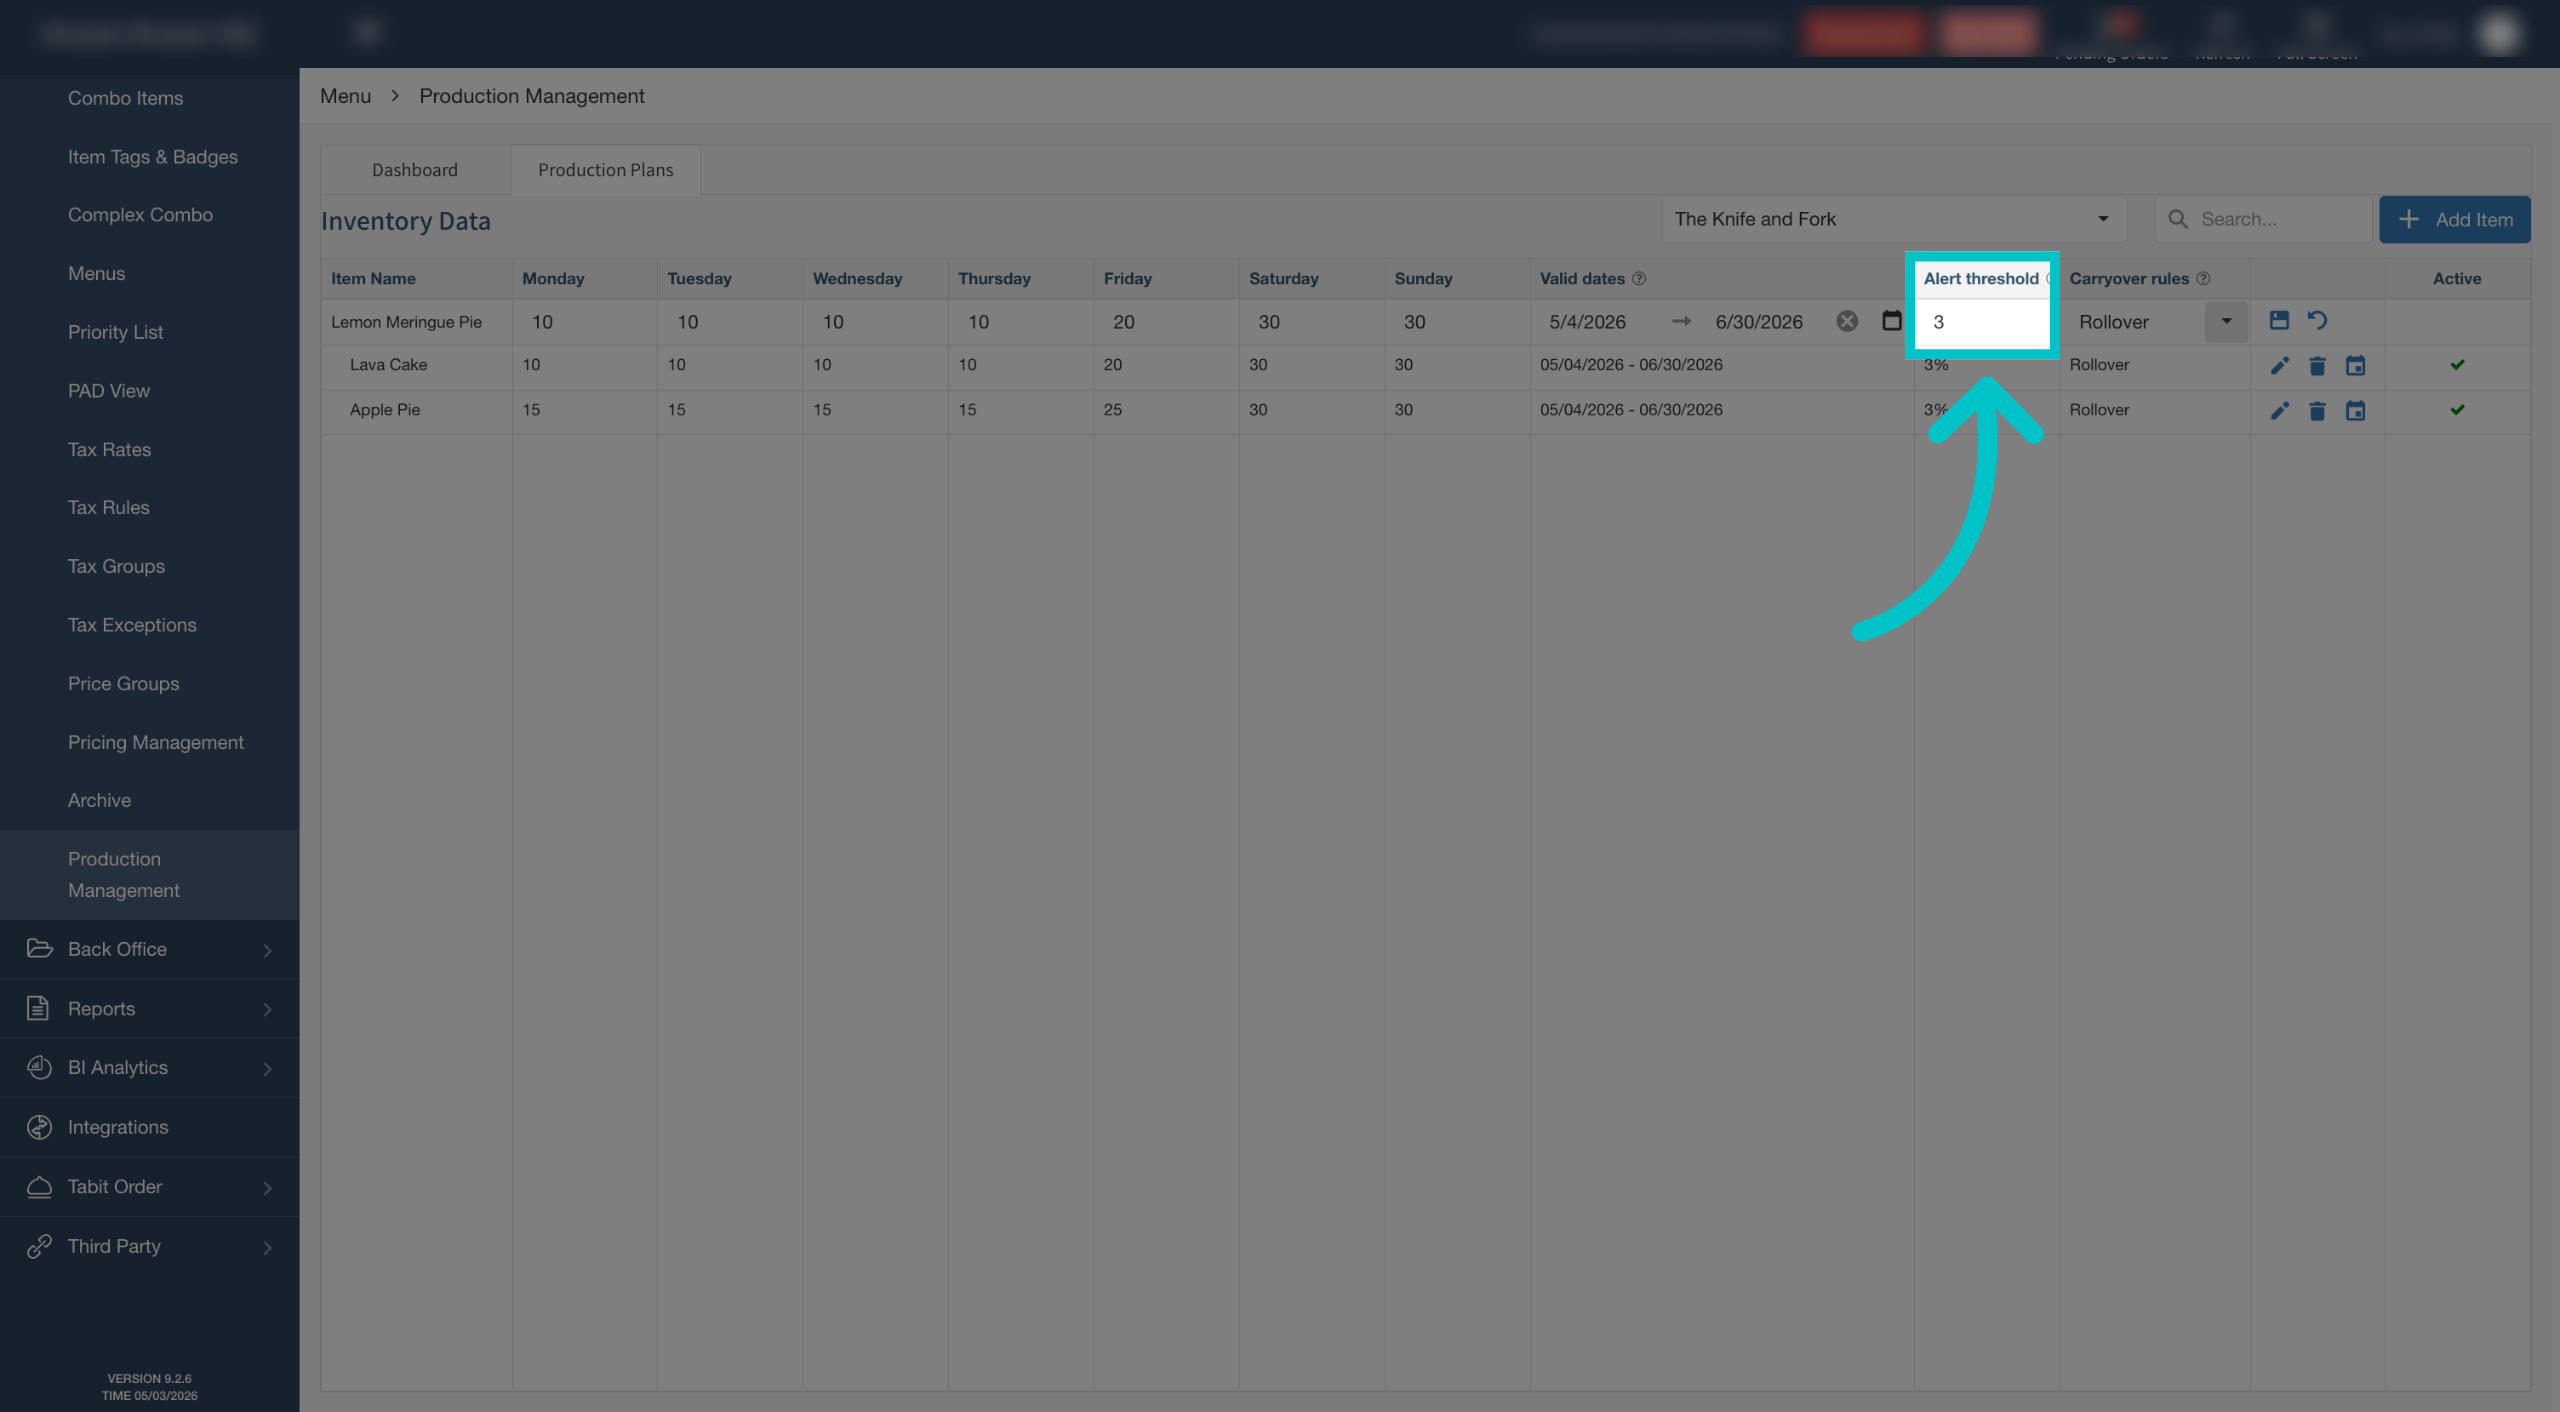Open Complex Combo in sidebar
The width and height of the screenshot is (2560, 1412).
pos(140,215)
